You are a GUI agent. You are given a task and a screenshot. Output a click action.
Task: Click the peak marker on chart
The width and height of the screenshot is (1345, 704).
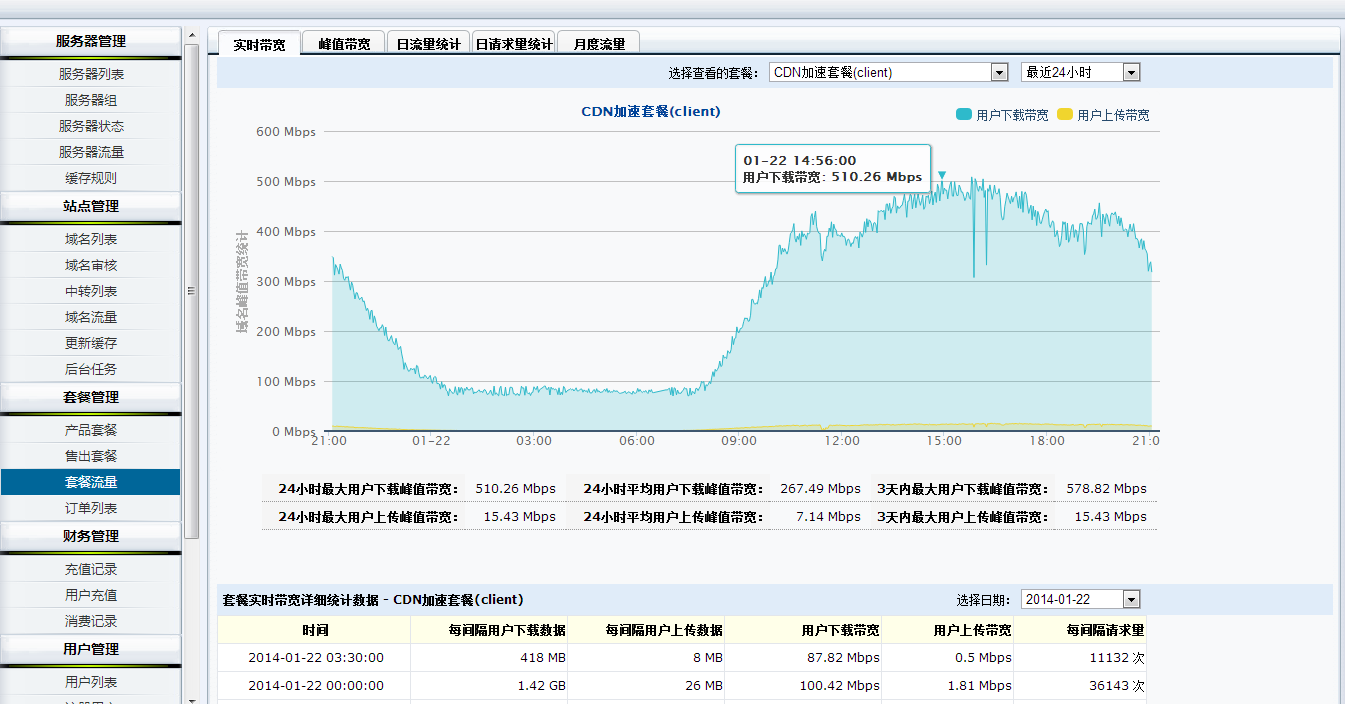tap(941, 175)
